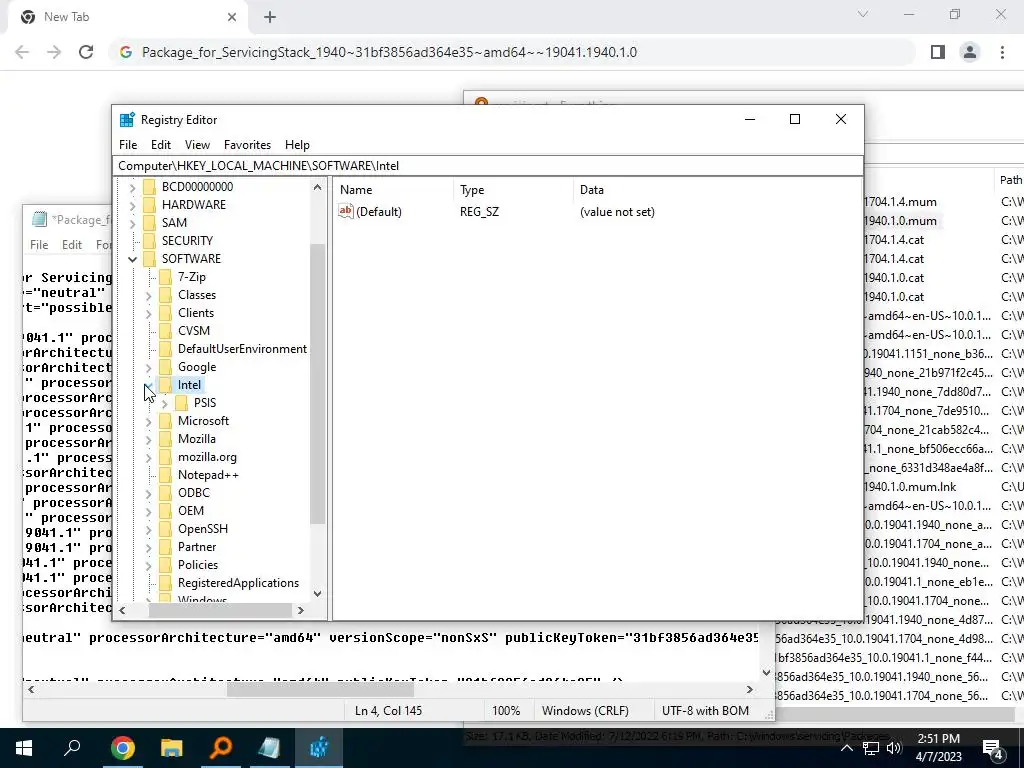The image size is (1024, 768).
Task: Click the registry path address bar
Action: pos(488,166)
